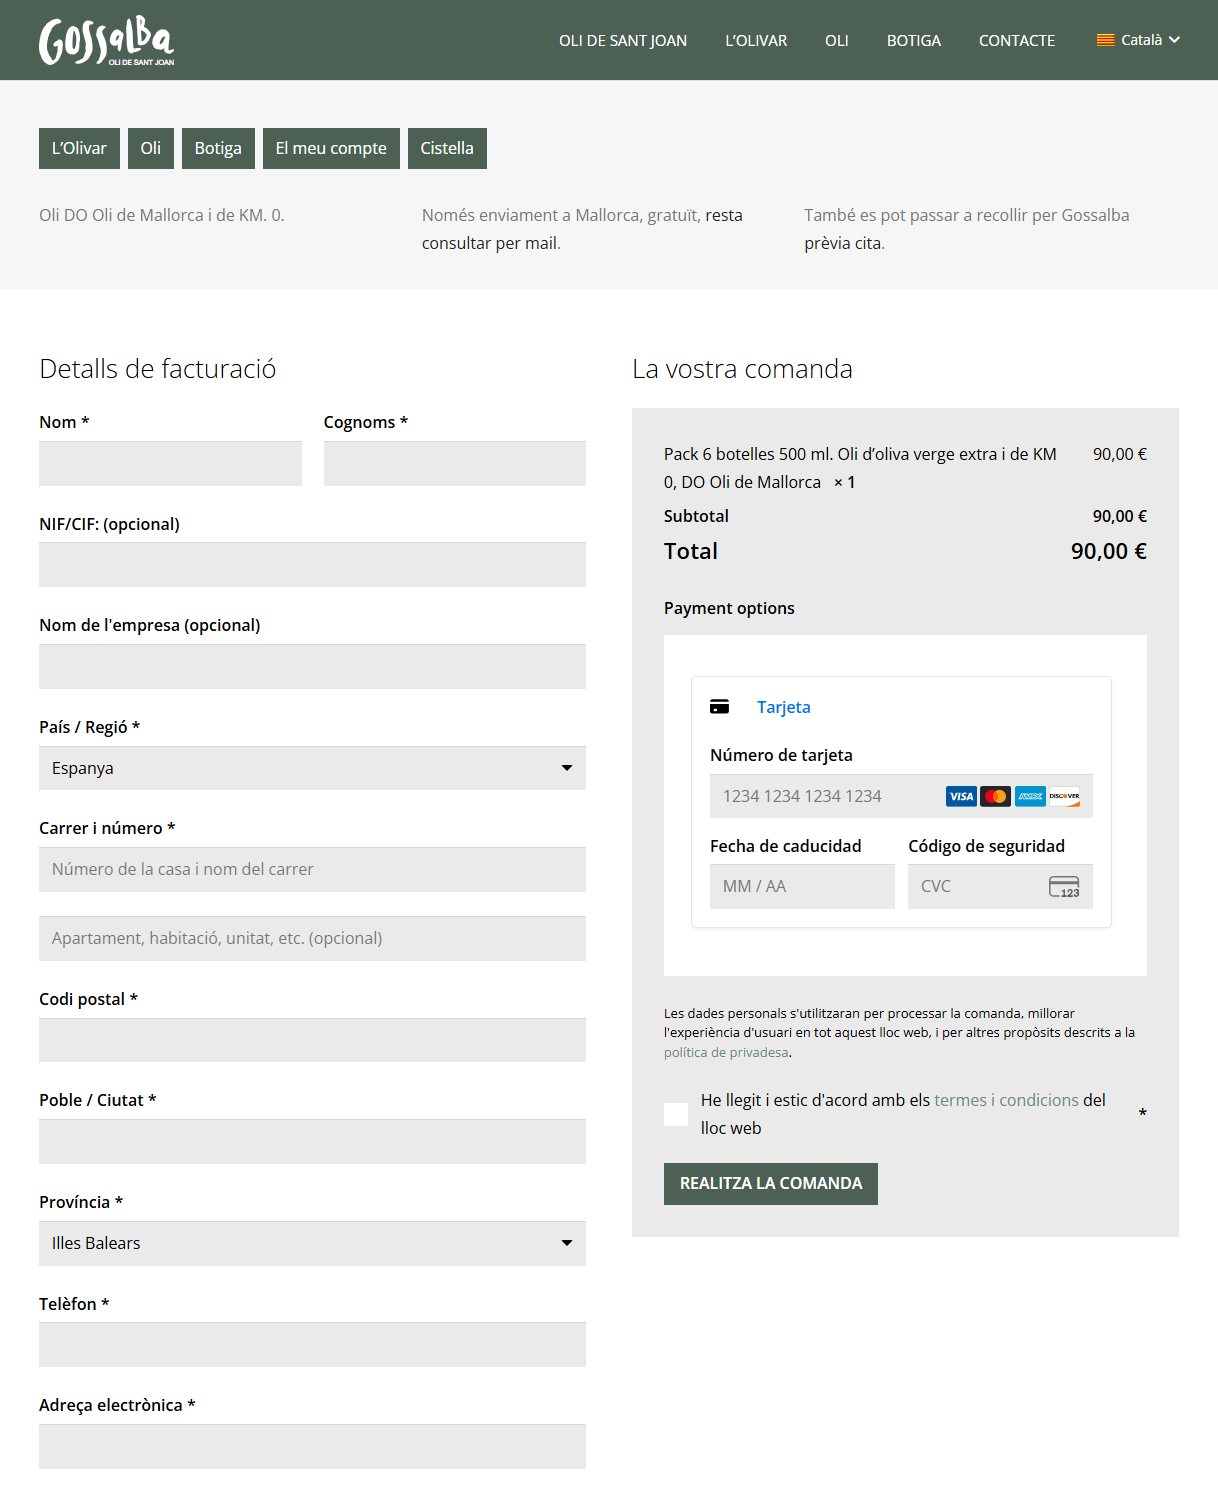Image resolution: width=1218 pixels, height=1487 pixels.
Task: Click the CVC card hint icon
Action: [x=1064, y=887]
